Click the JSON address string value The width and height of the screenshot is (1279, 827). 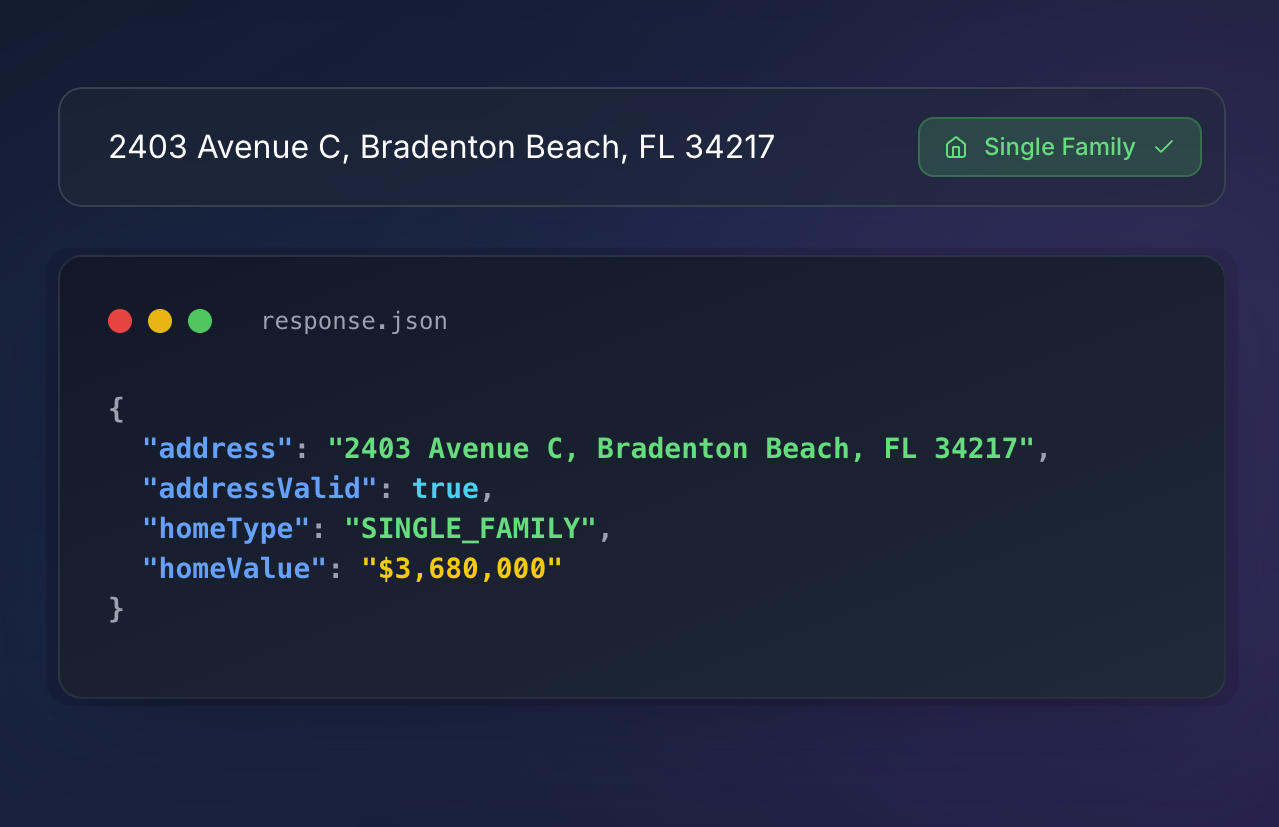pos(681,448)
